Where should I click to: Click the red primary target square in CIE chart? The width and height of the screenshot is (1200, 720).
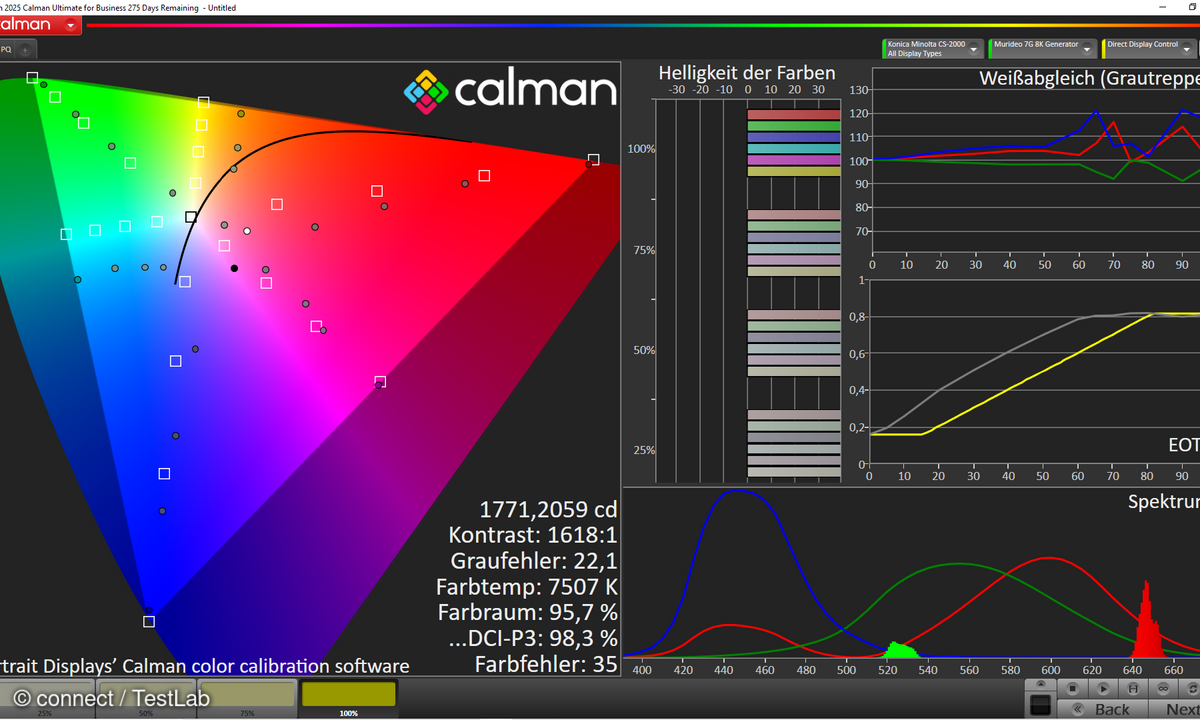pyautogui.click(x=593, y=160)
